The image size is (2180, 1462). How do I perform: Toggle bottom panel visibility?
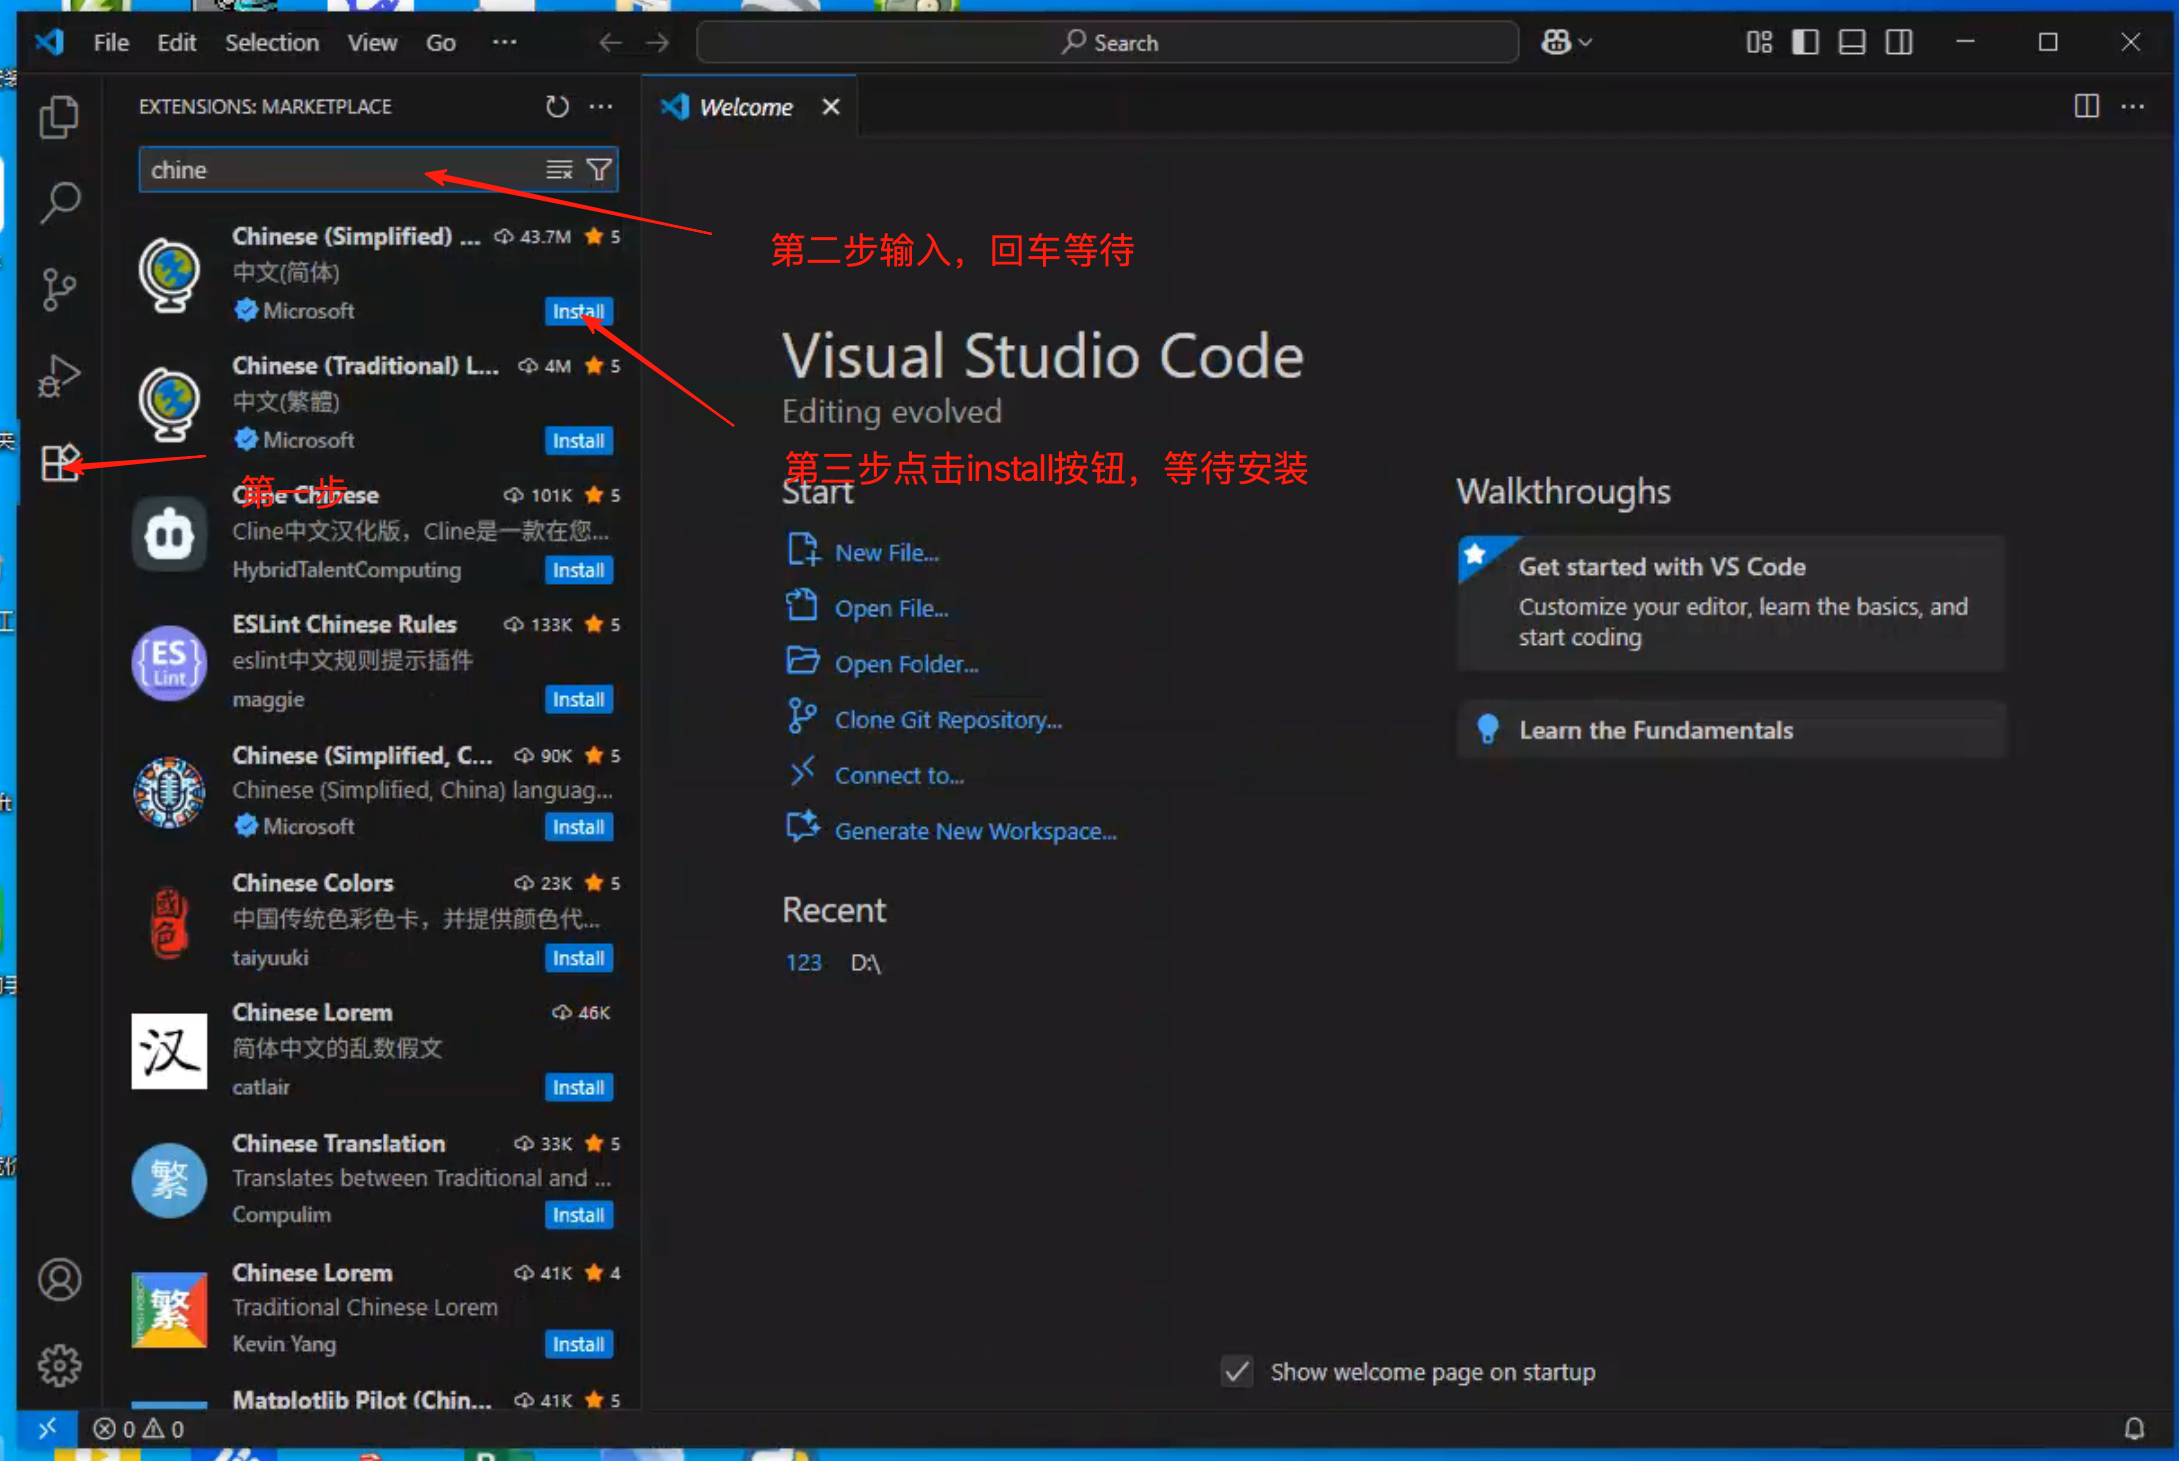pos(1852,42)
